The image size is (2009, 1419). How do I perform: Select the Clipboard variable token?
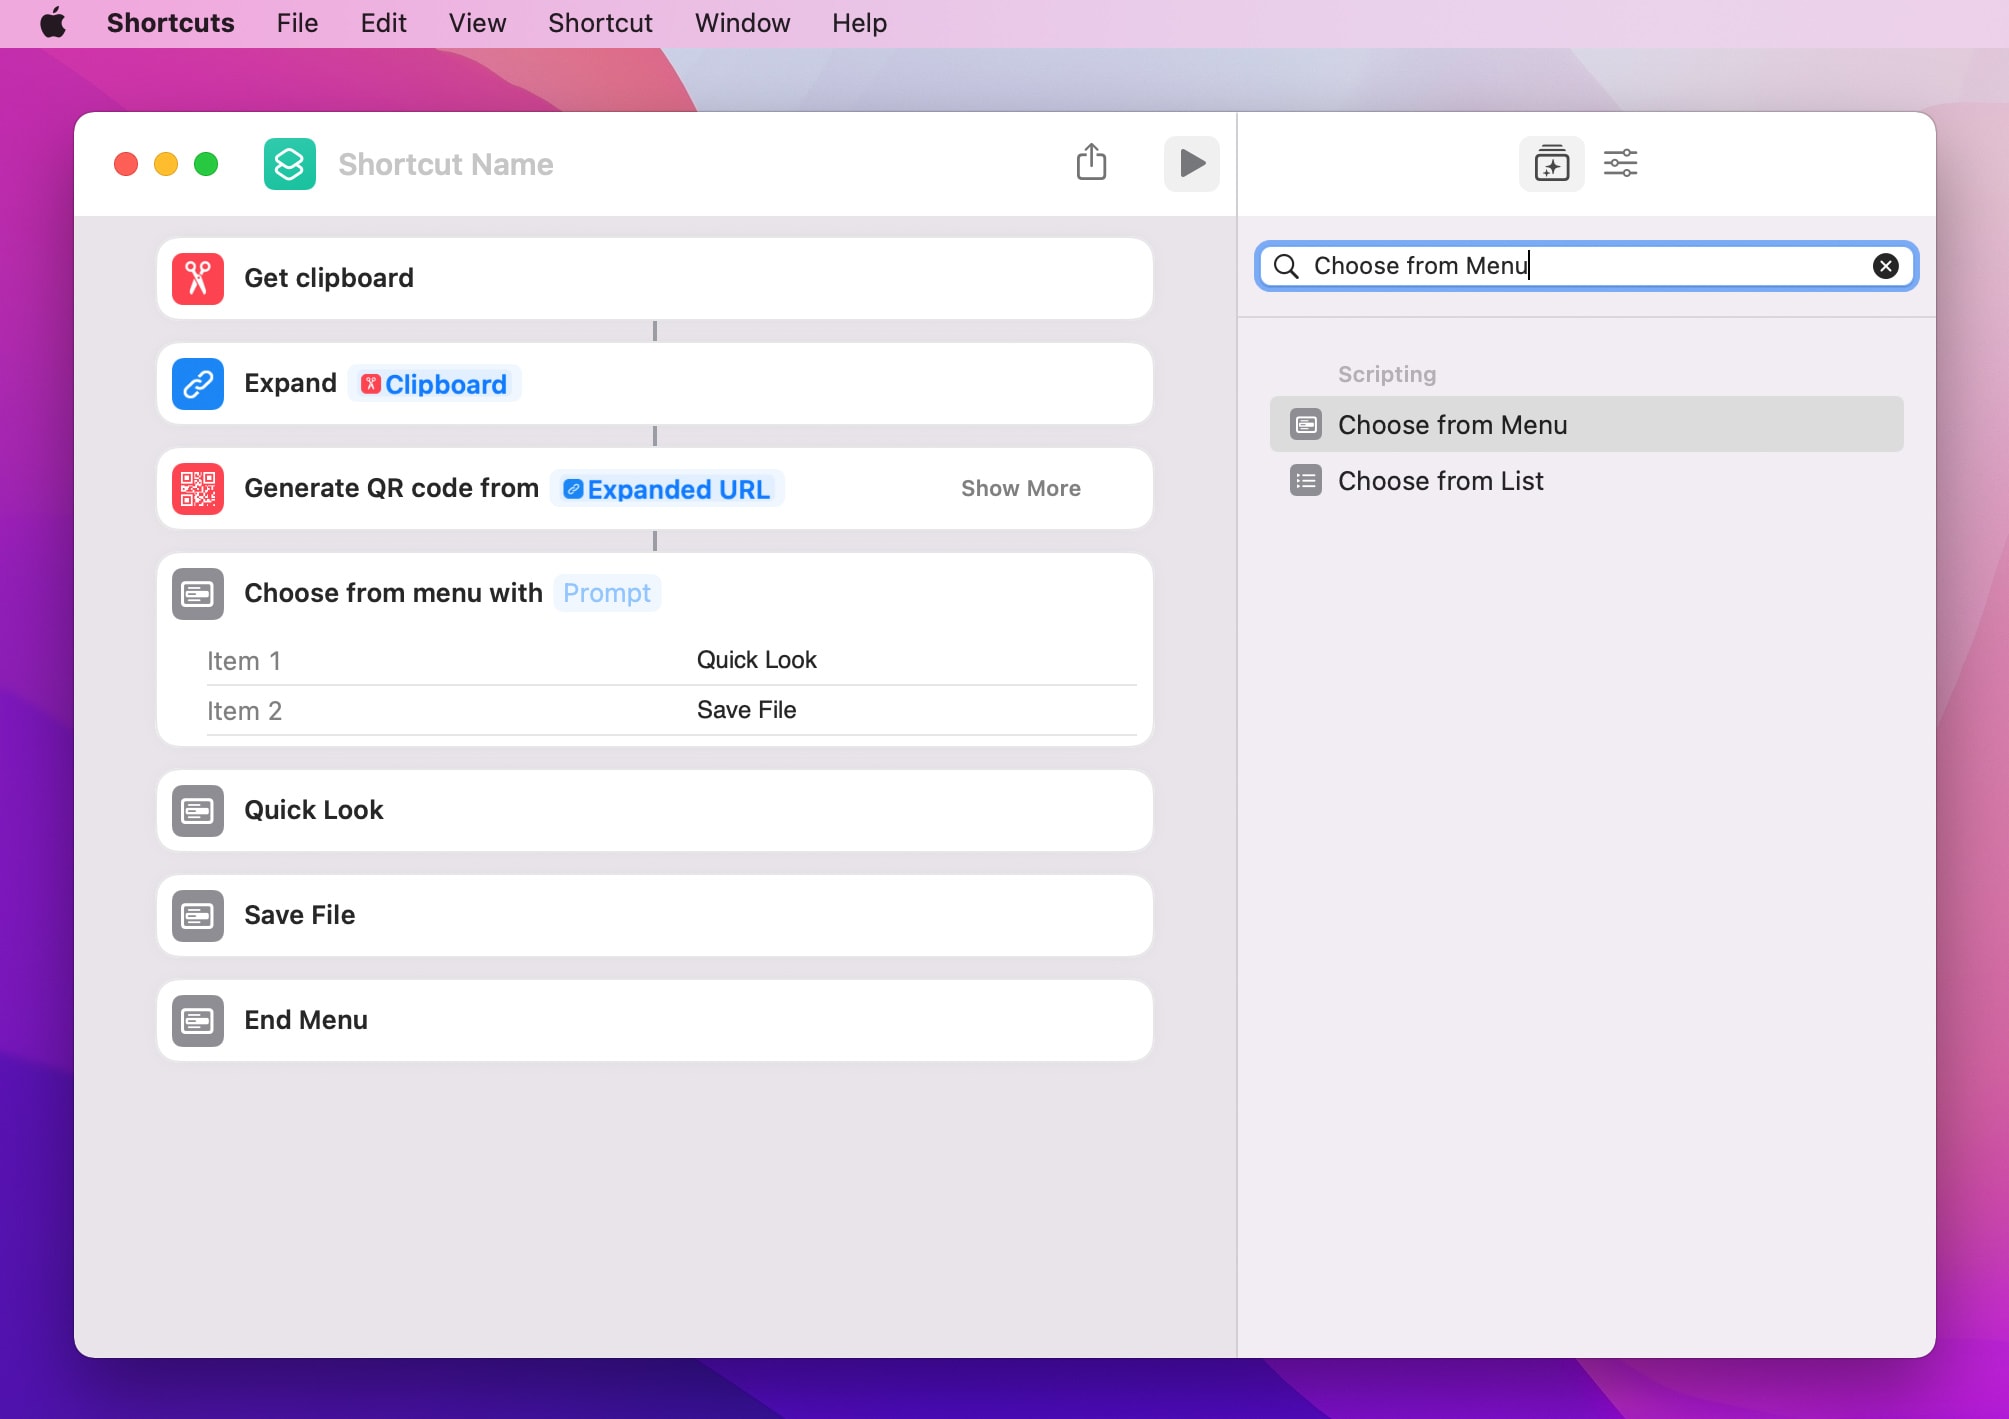click(x=434, y=384)
